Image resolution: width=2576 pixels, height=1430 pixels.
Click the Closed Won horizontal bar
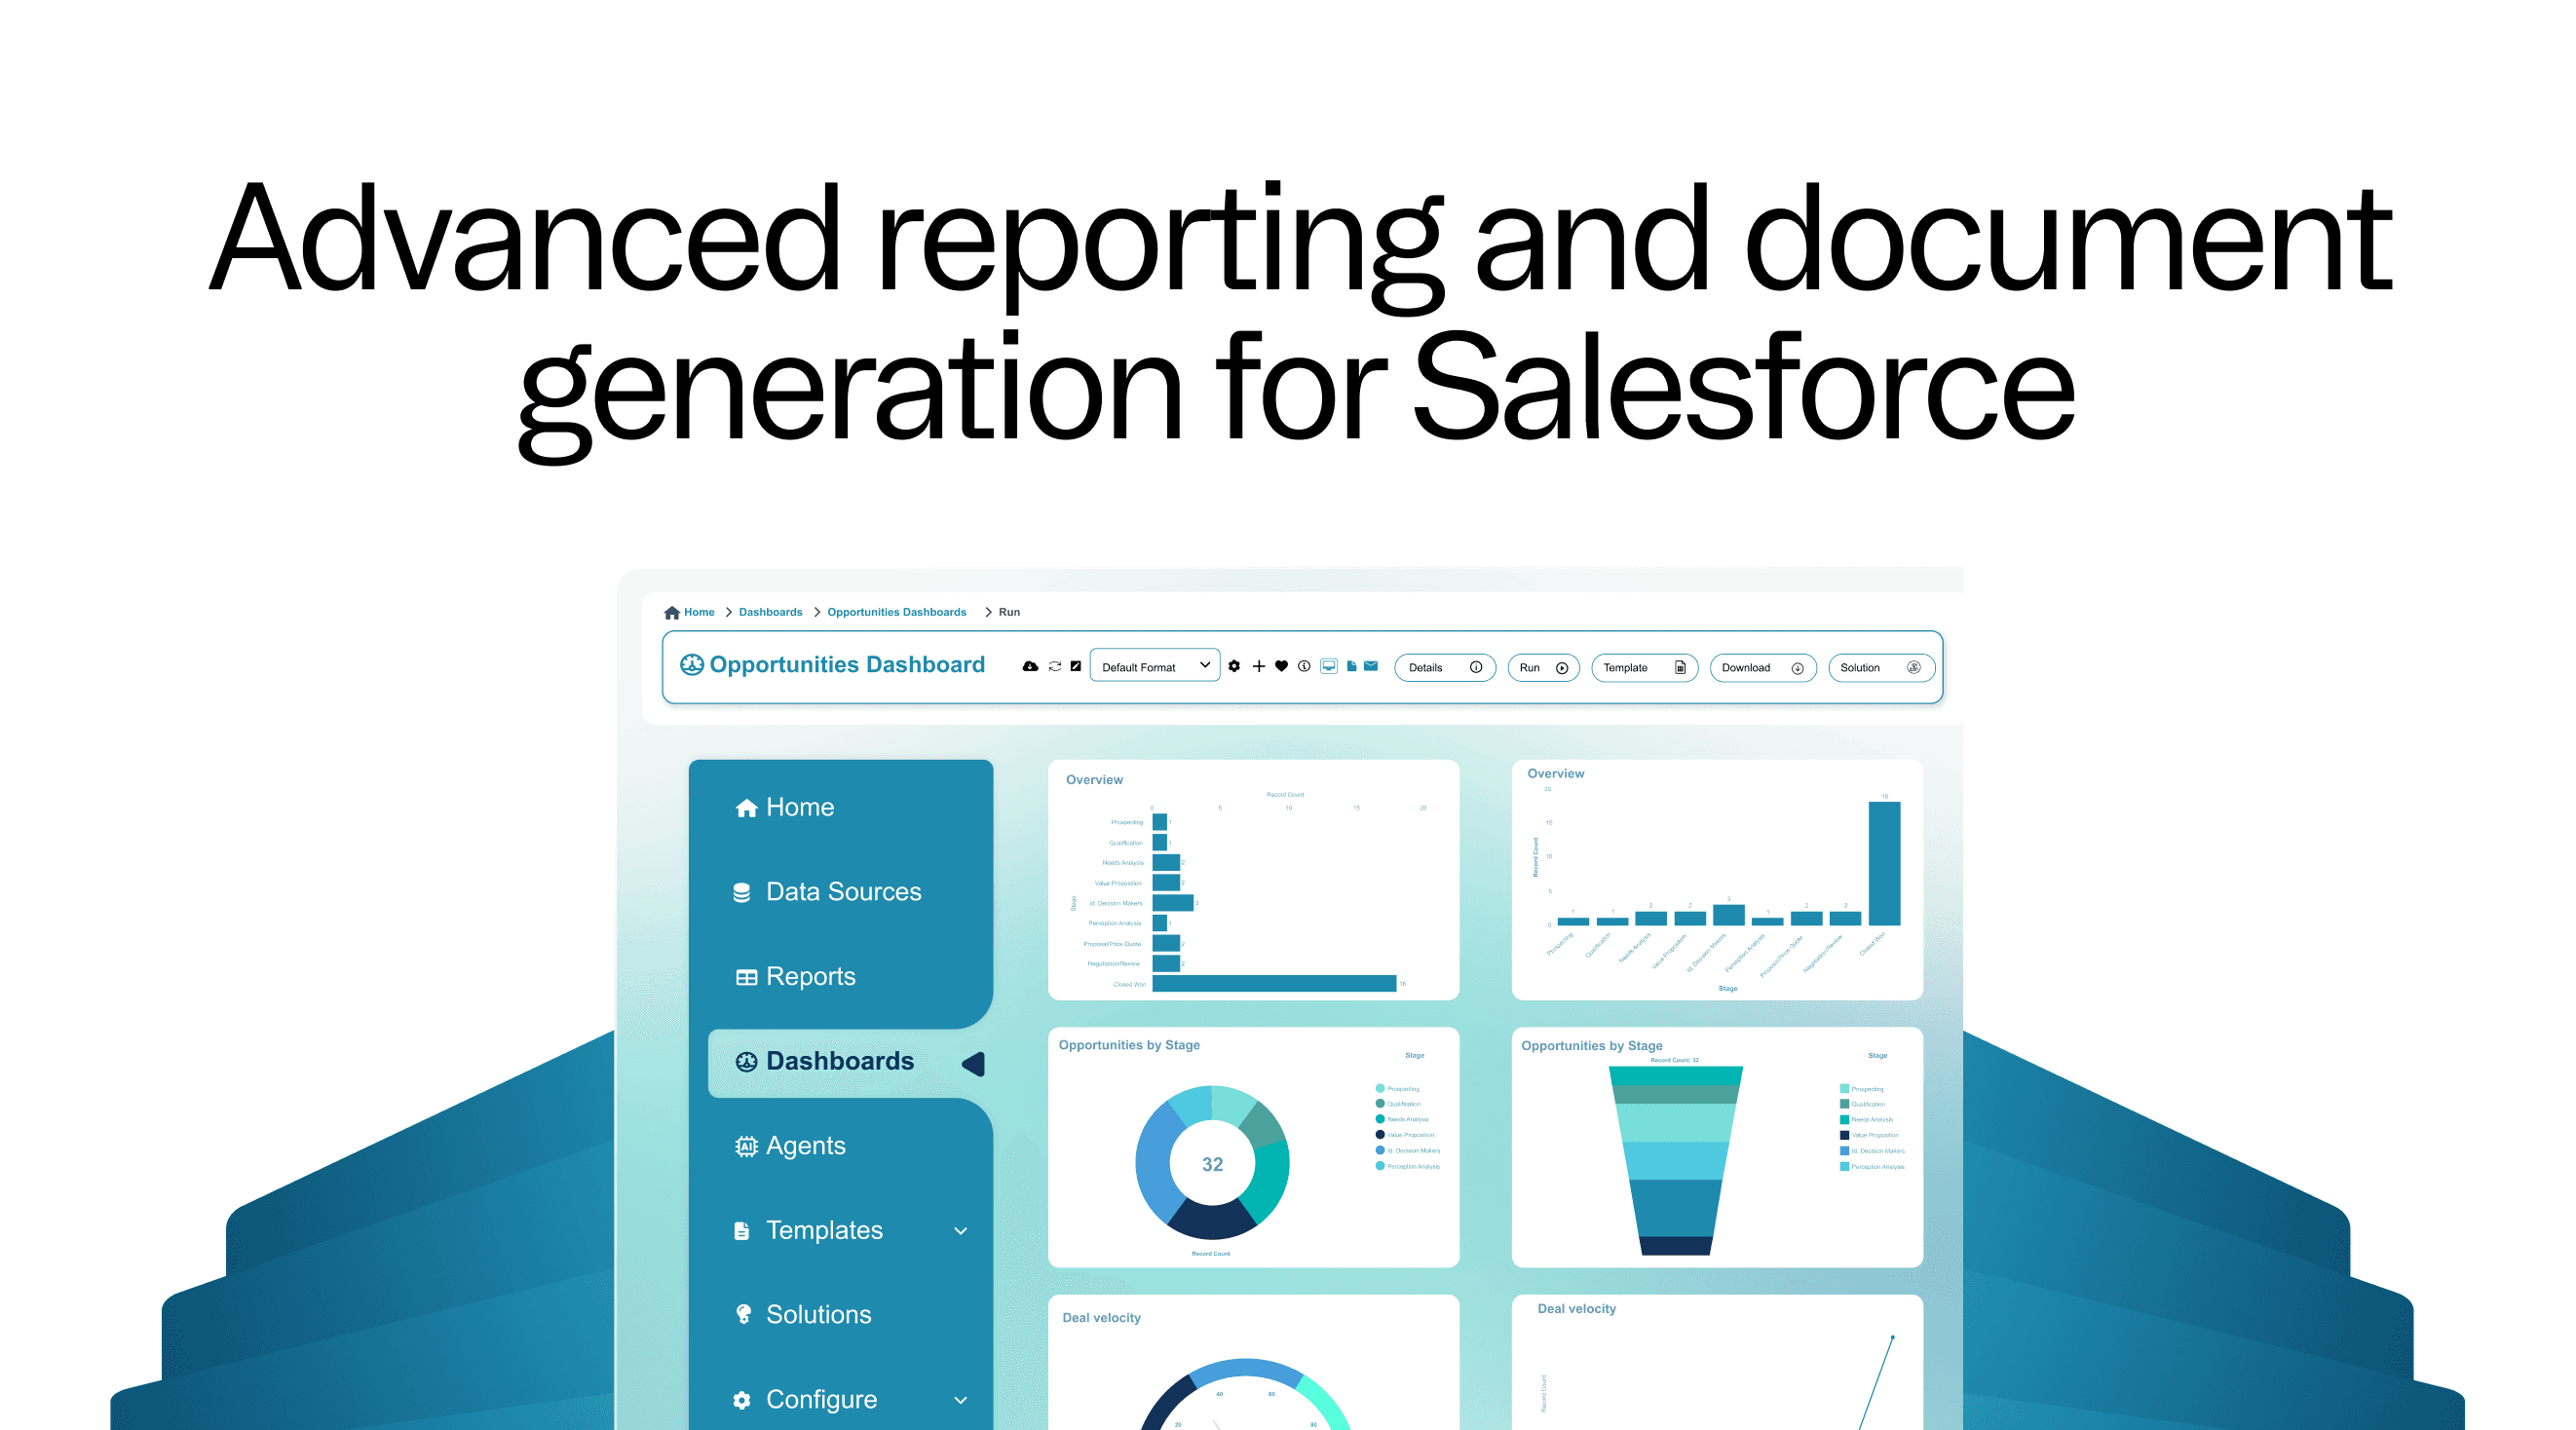[1274, 984]
